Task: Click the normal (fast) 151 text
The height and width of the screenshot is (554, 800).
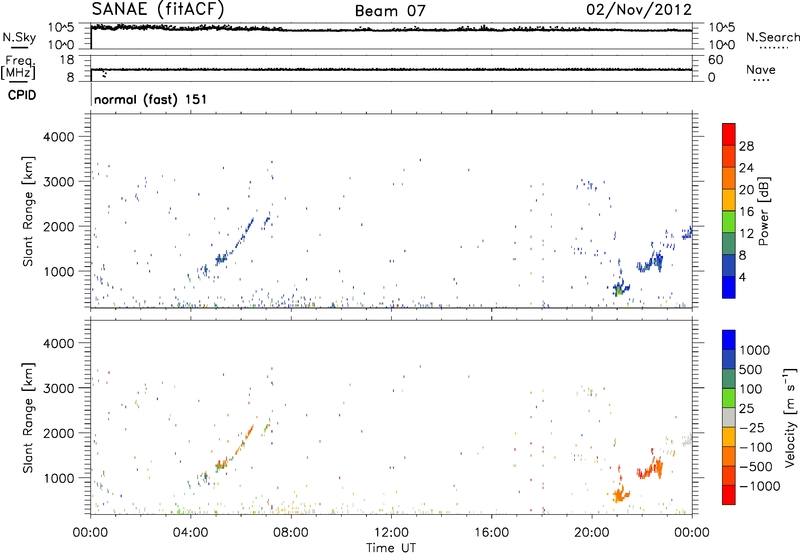Action: [x=151, y=99]
